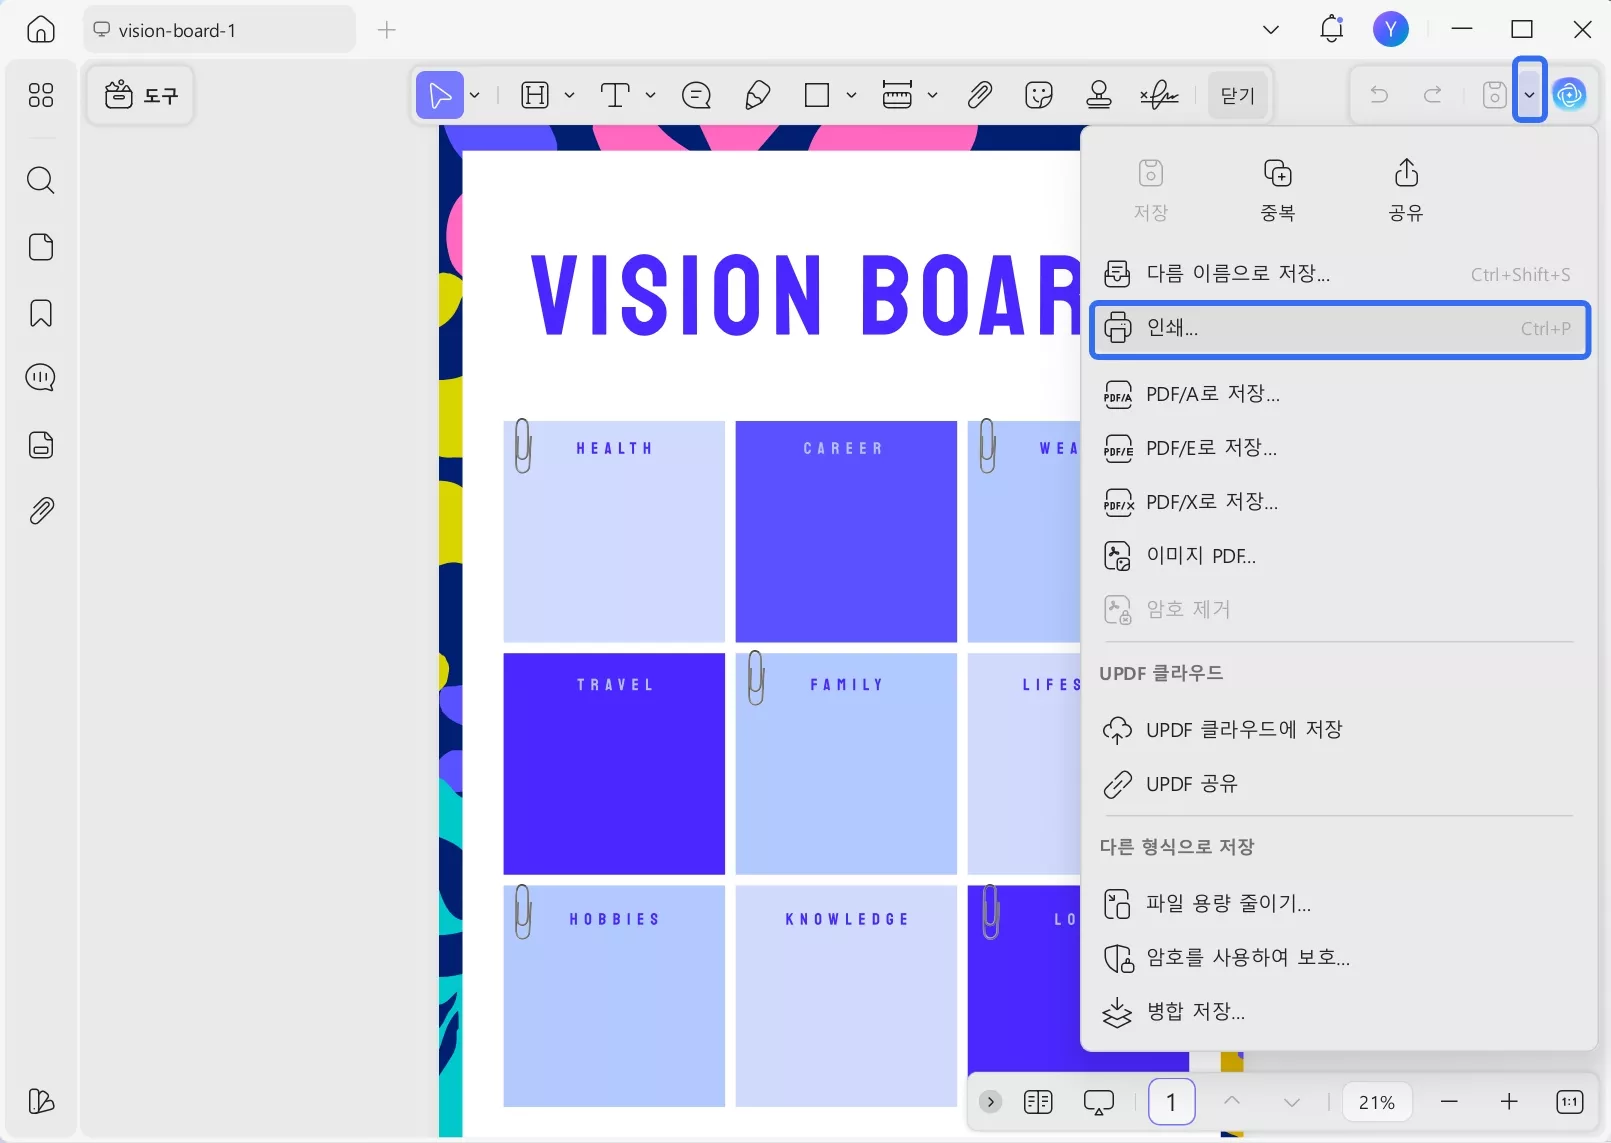The height and width of the screenshot is (1143, 1611).
Task: Choose 암호를 사용하여 보호 menu item
Action: click(1339, 958)
